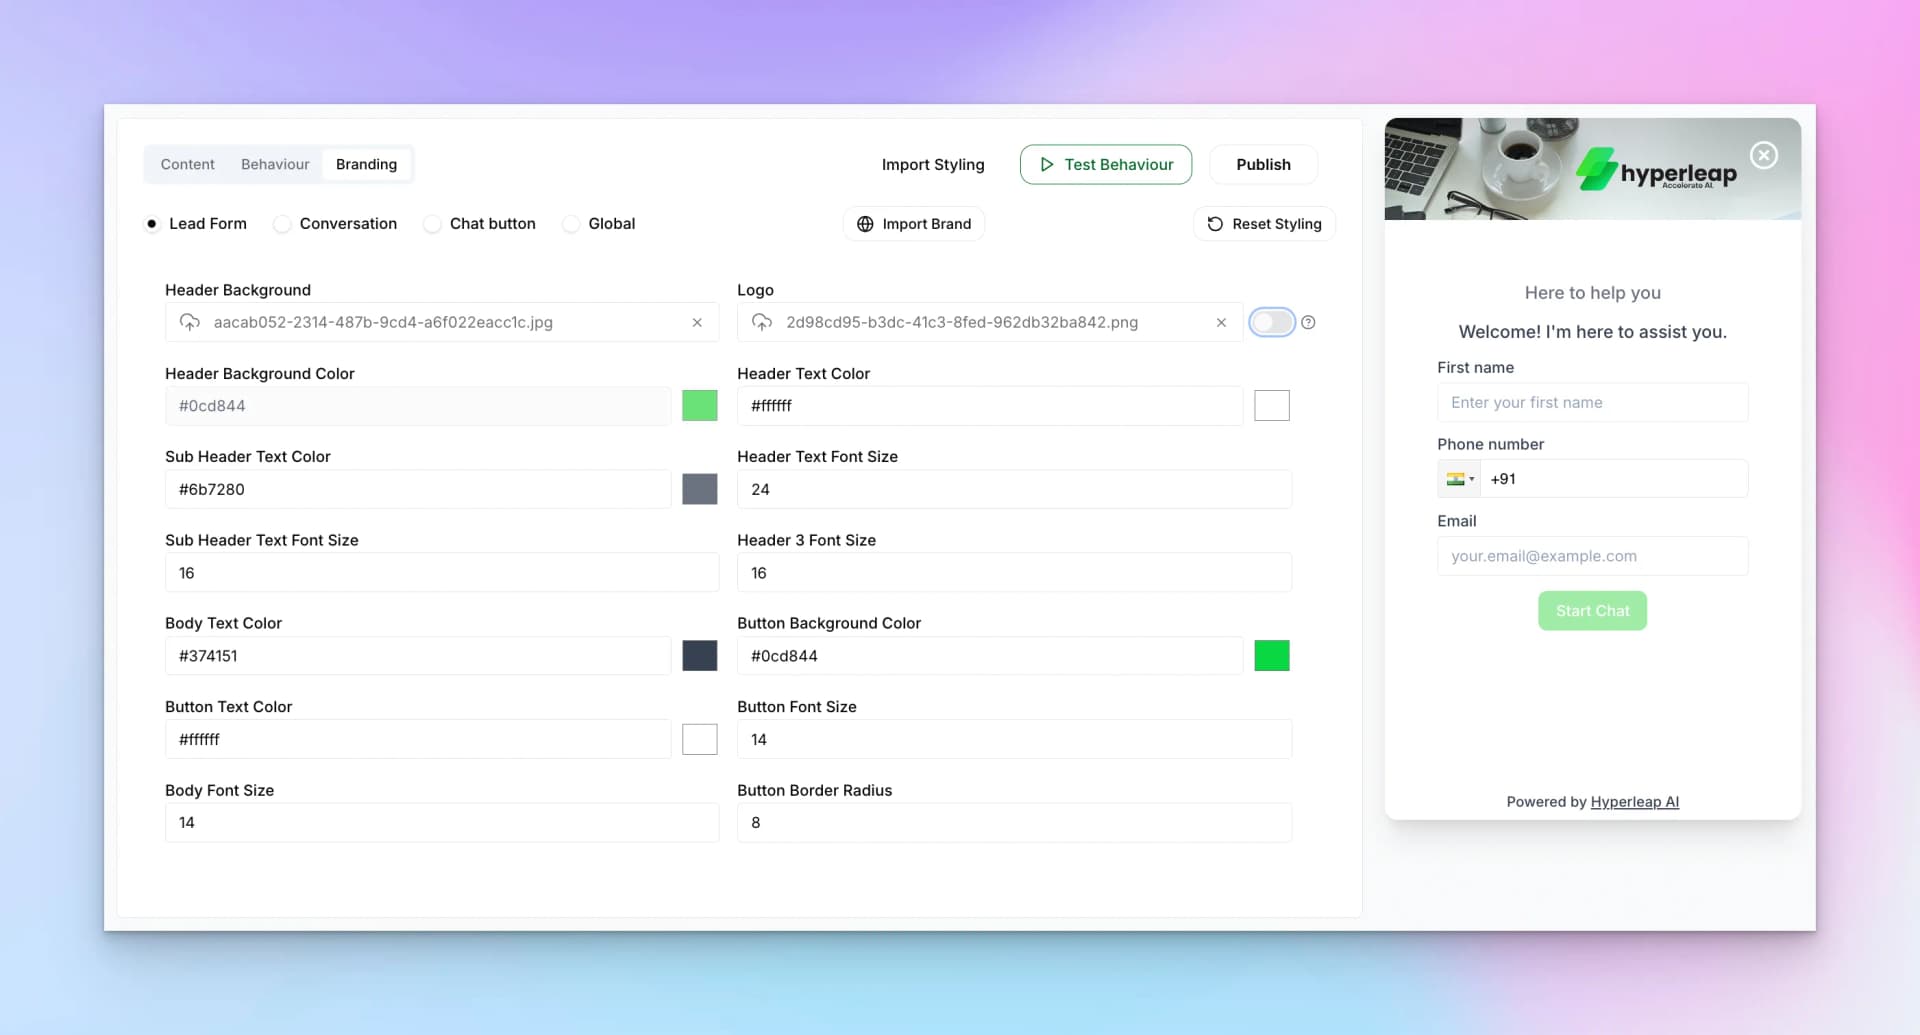Viewport: 1920px width, 1035px height.
Task: Click Start Chat in the preview widget
Action: [1592, 610]
